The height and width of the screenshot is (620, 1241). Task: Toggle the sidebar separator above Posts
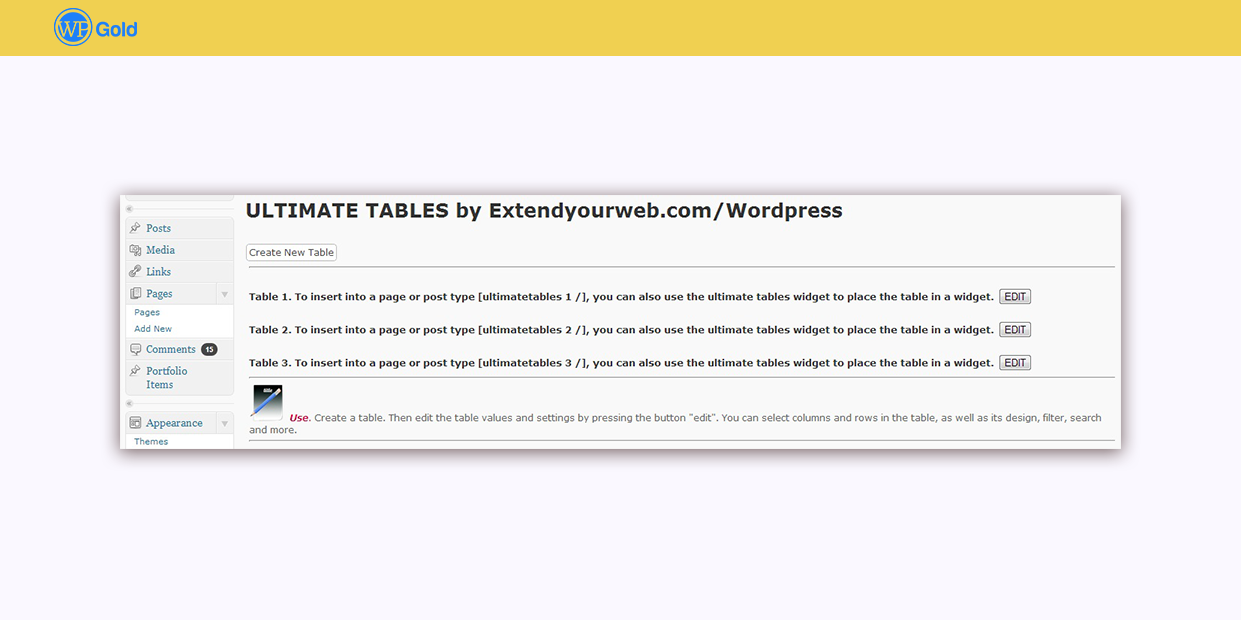tap(129, 208)
